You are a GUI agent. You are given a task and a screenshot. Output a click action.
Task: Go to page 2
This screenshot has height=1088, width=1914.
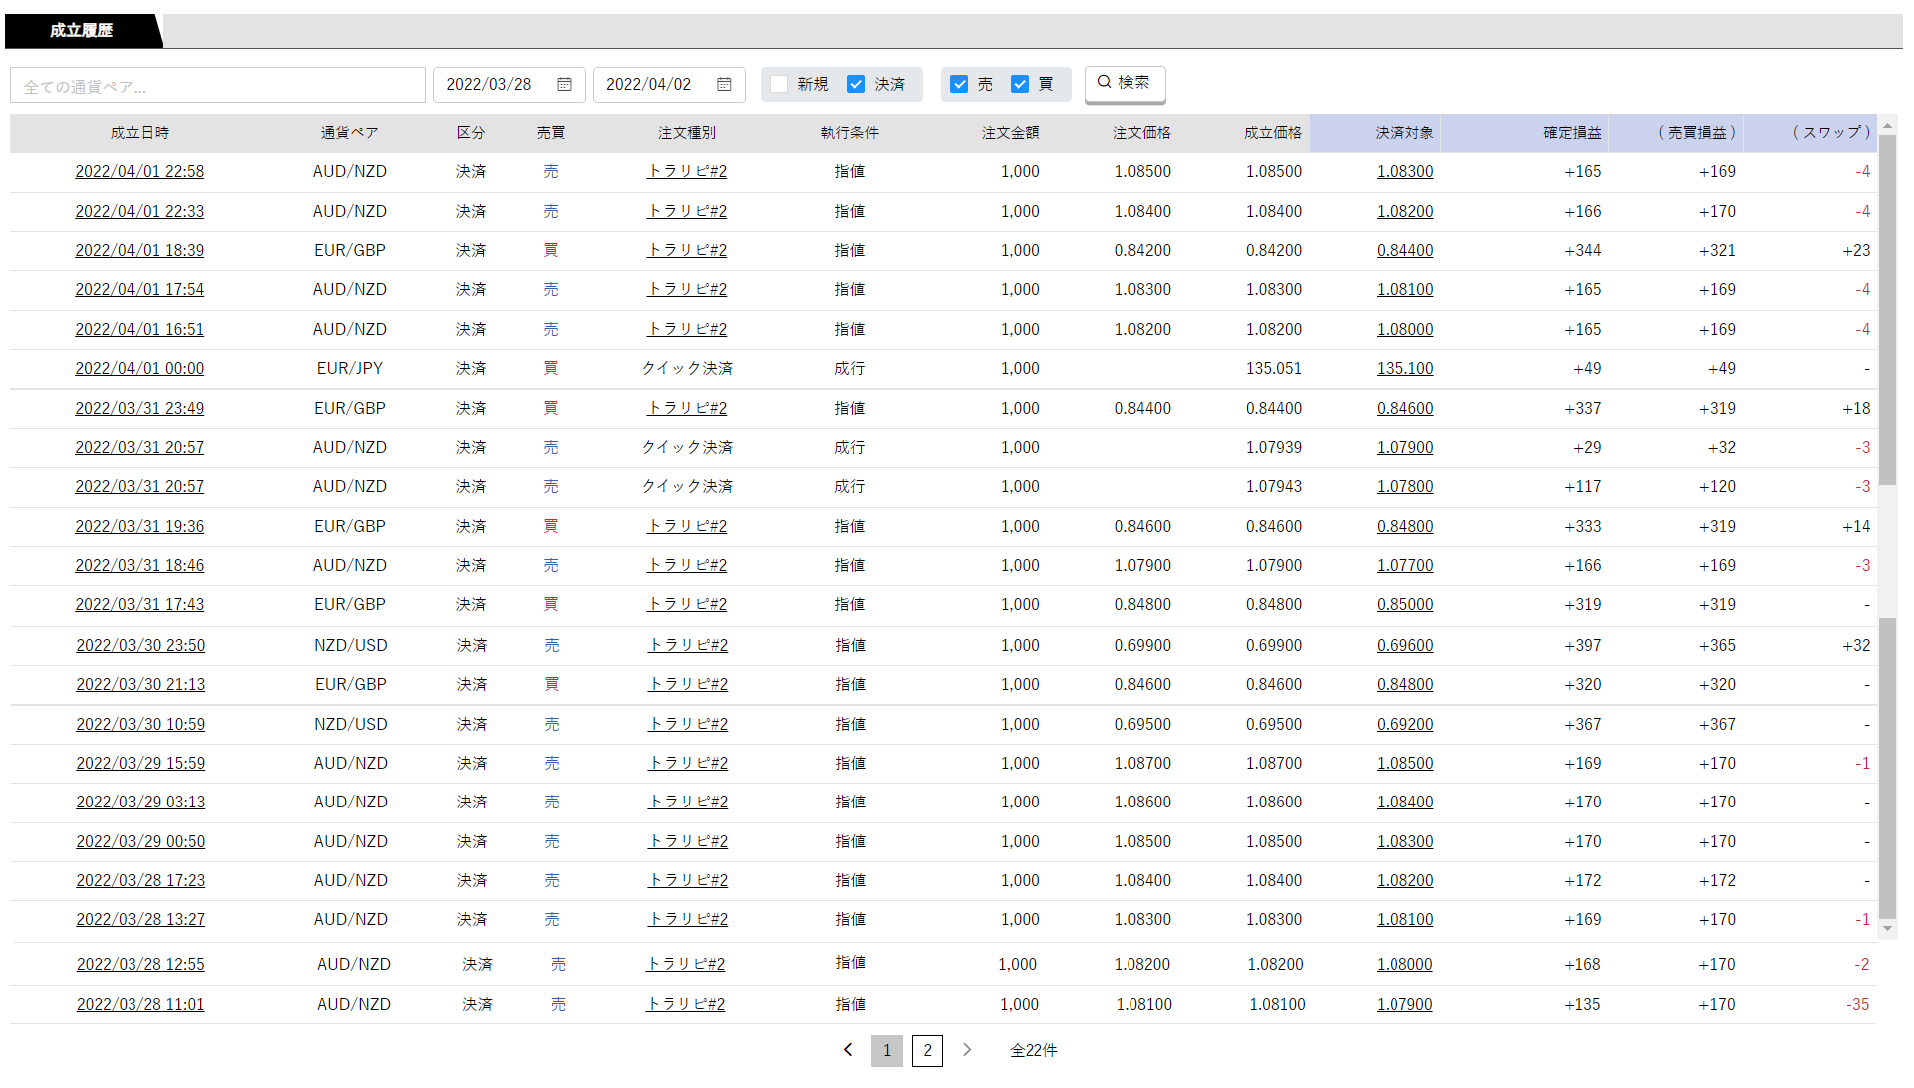click(927, 1050)
